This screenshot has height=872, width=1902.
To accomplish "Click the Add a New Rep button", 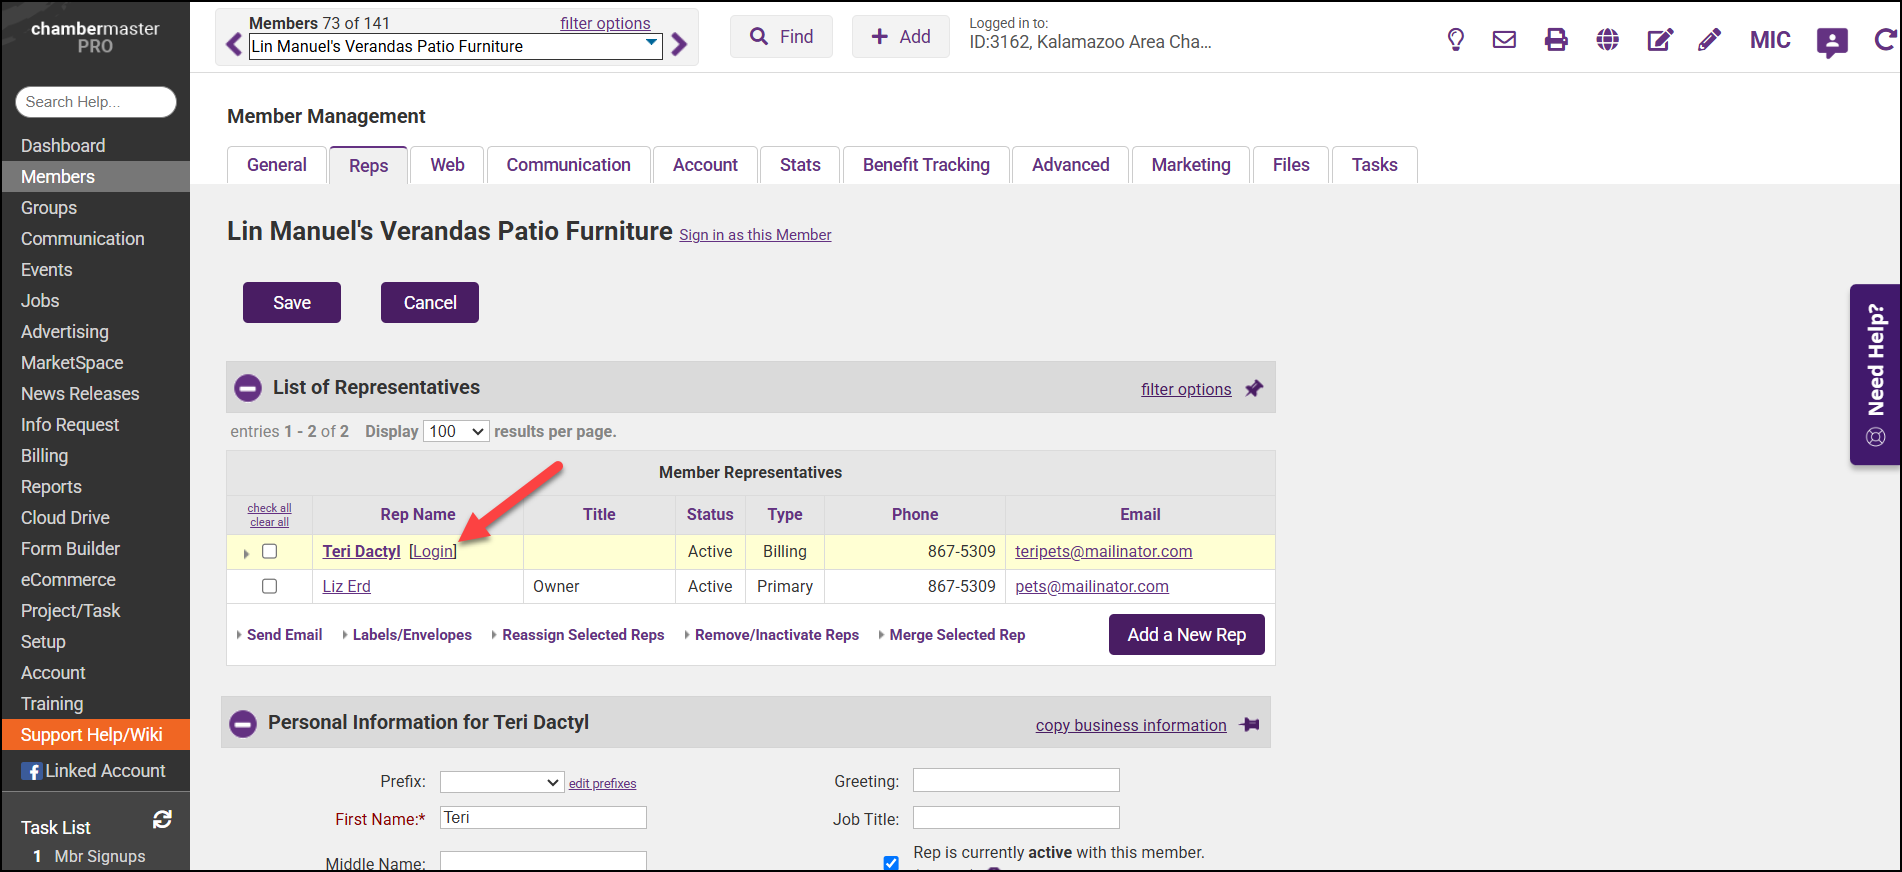I will pyautogui.click(x=1186, y=635).
